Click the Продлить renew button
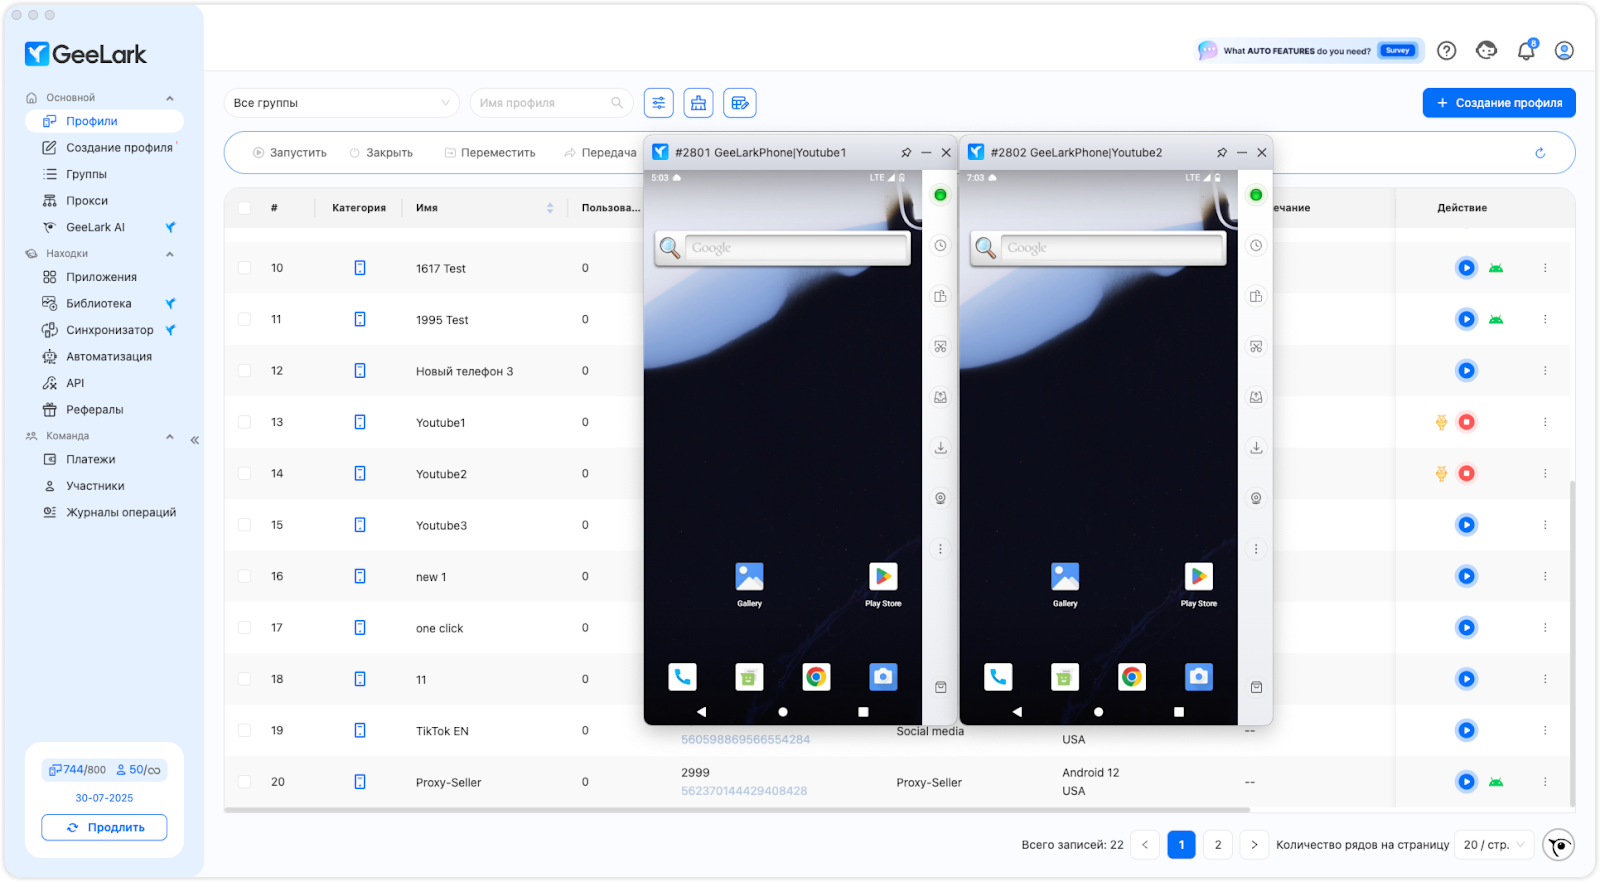The height and width of the screenshot is (882, 1600). click(104, 828)
